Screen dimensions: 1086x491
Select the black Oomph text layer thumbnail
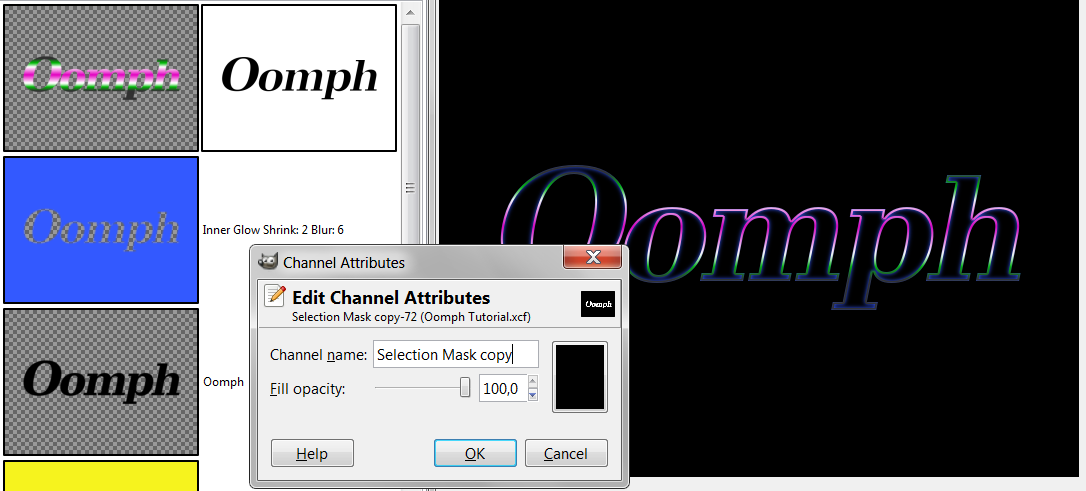101,382
